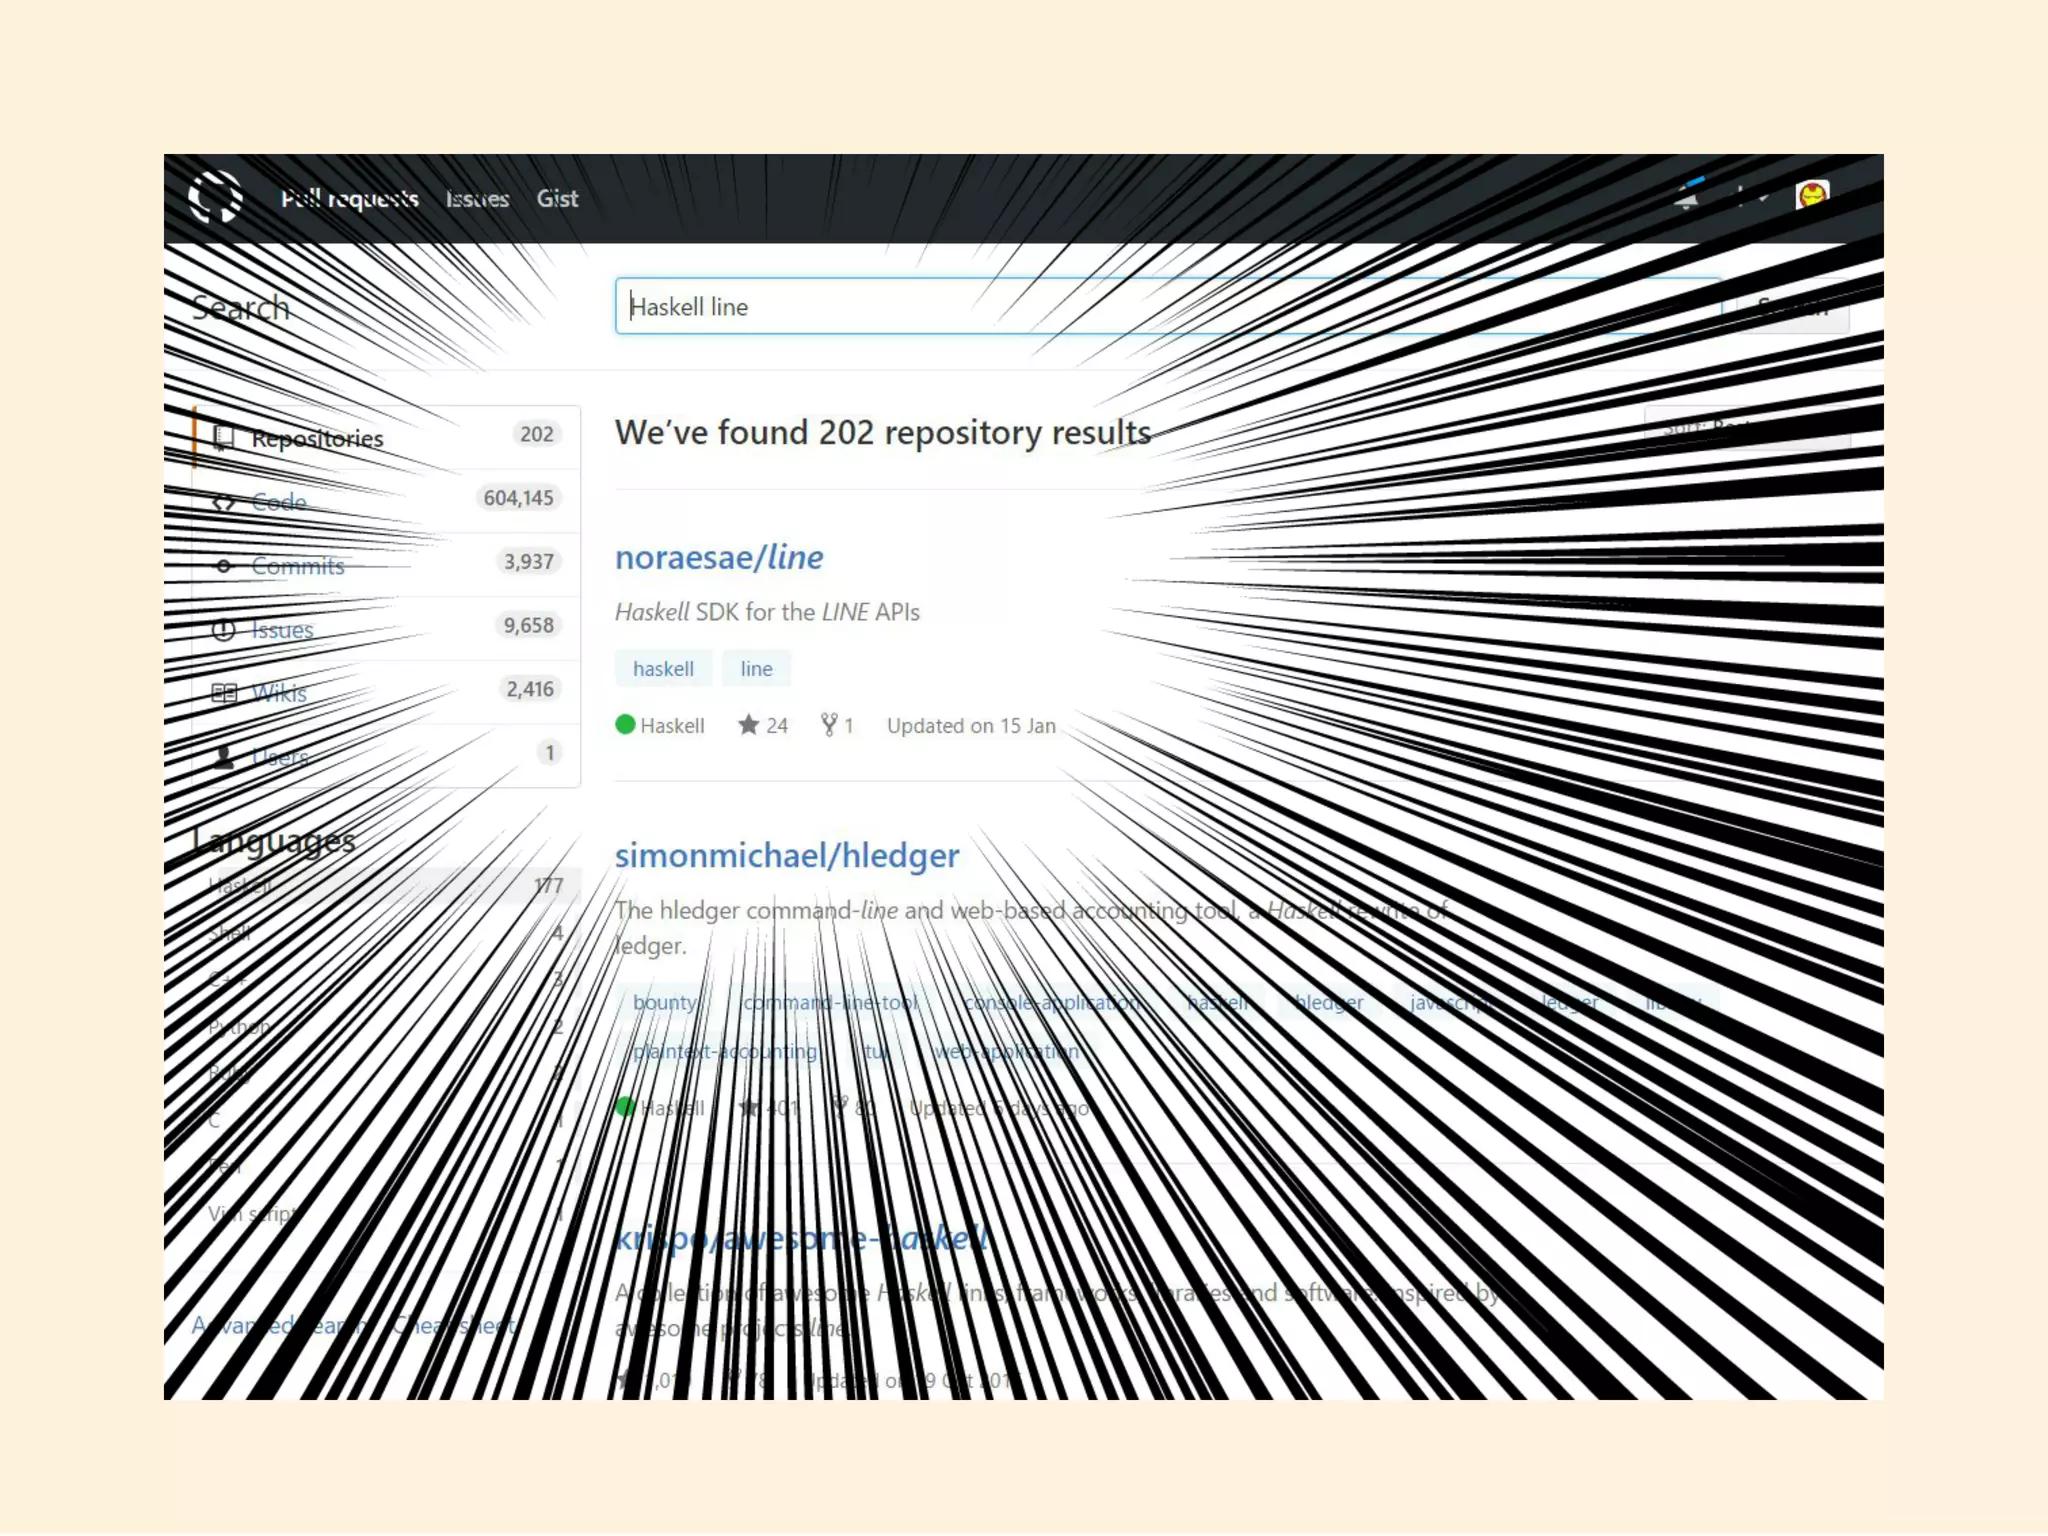2048x1536 pixels.
Task: Open the notifications bell icon
Action: [x=1688, y=196]
